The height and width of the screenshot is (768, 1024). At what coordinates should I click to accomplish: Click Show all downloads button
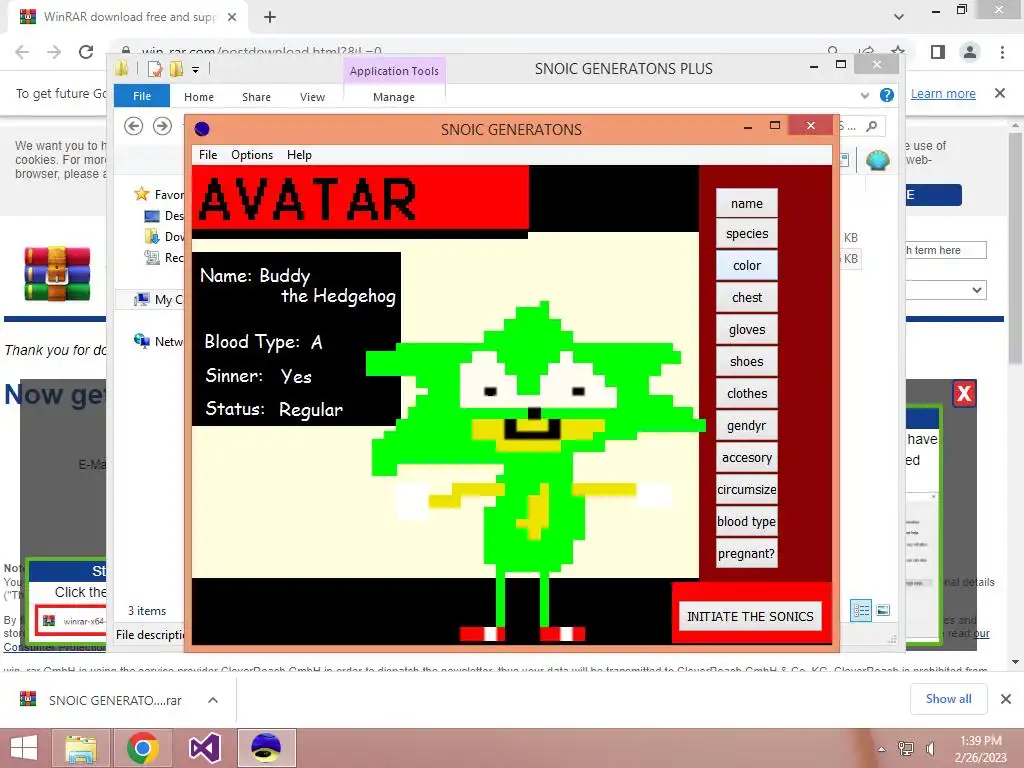pyautogui.click(x=948, y=699)
